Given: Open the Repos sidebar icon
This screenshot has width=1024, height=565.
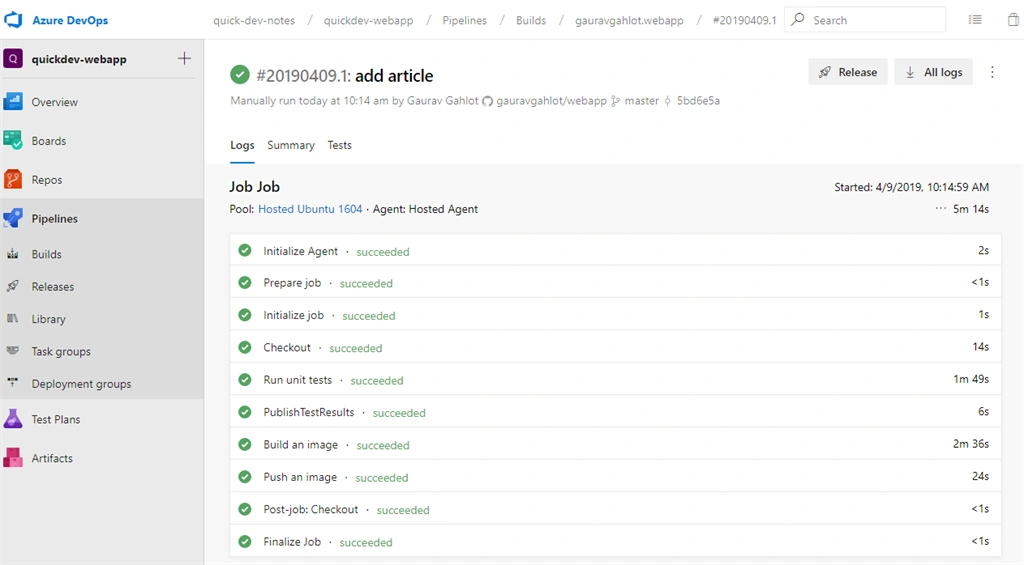Looking at the screenshot, I should point(13,180).
